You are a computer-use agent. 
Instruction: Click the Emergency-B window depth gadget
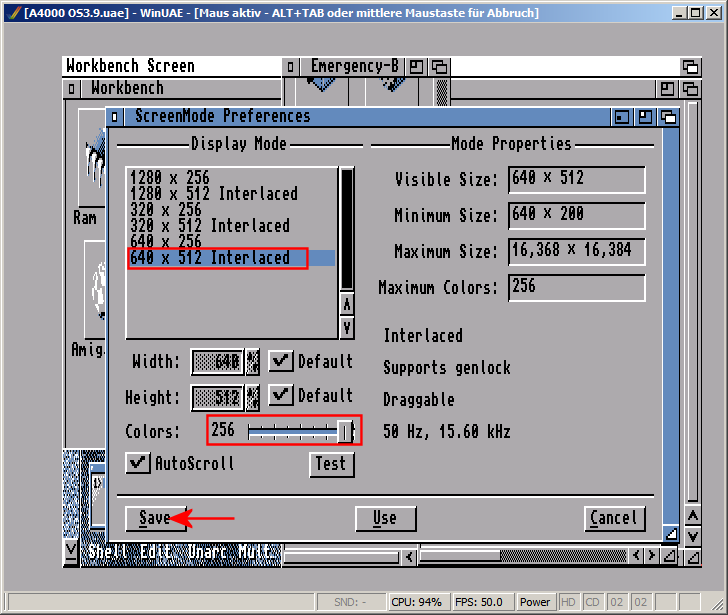(439, 67)
